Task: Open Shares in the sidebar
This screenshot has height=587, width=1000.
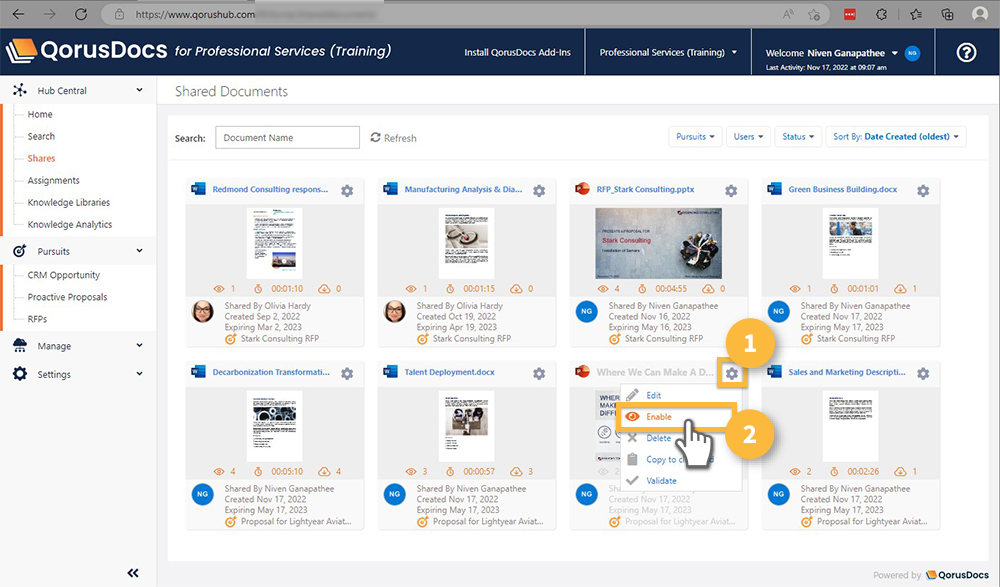Action: point(41,158)
